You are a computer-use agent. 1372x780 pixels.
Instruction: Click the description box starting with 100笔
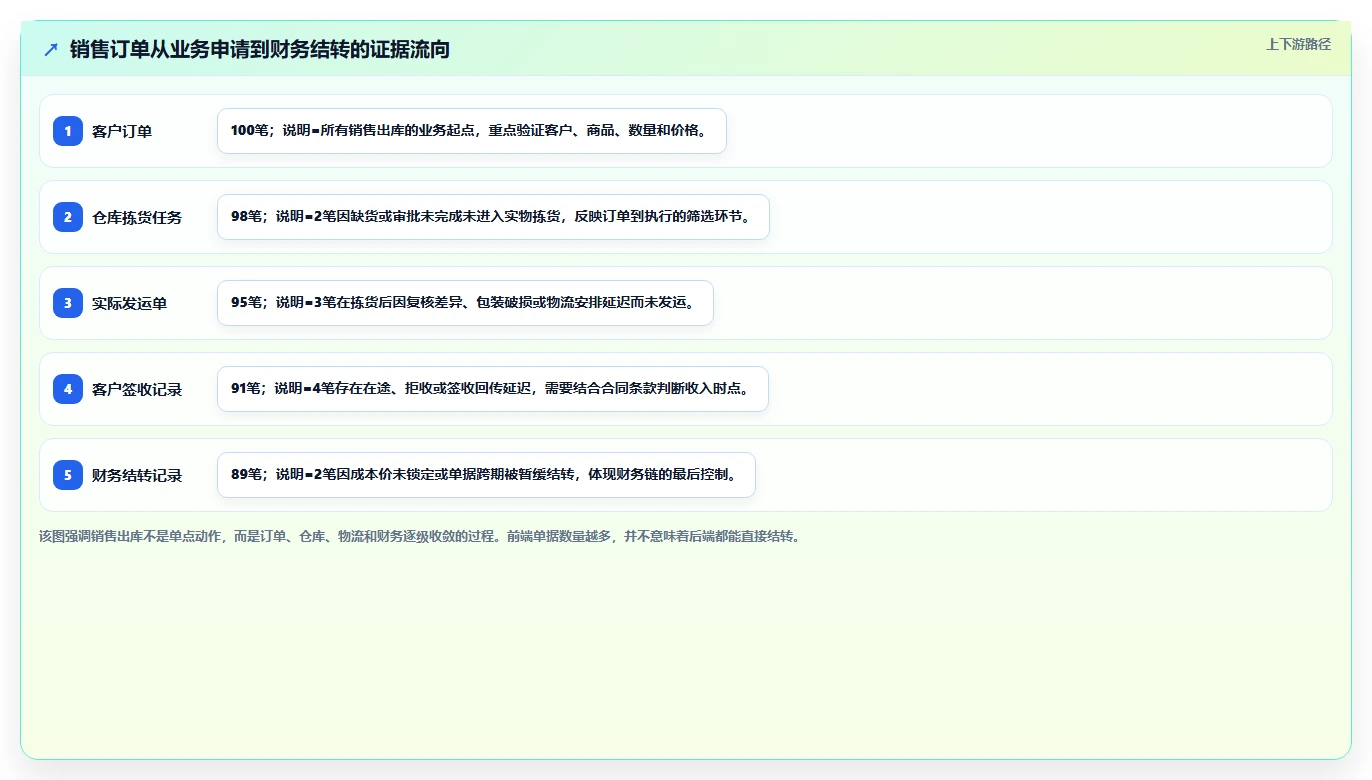[472, 131]
